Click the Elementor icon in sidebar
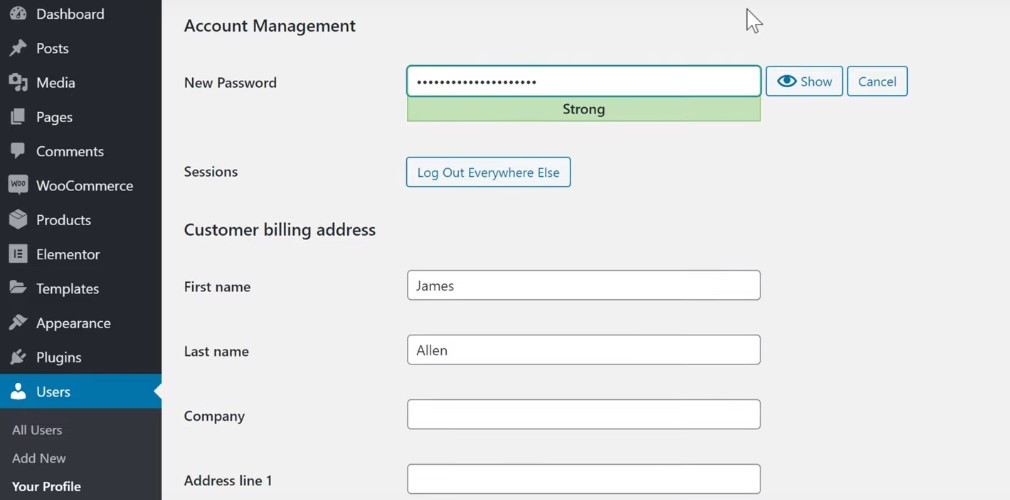Image resolution: width=1010 pixels, height=500 pixels. [18, 254]
